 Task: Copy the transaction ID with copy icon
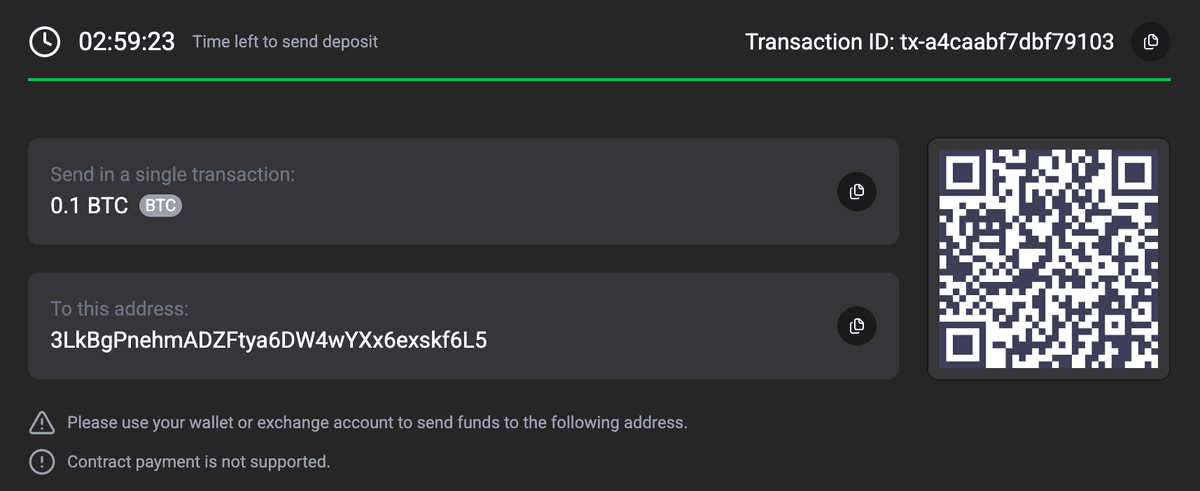point(1150,42)
